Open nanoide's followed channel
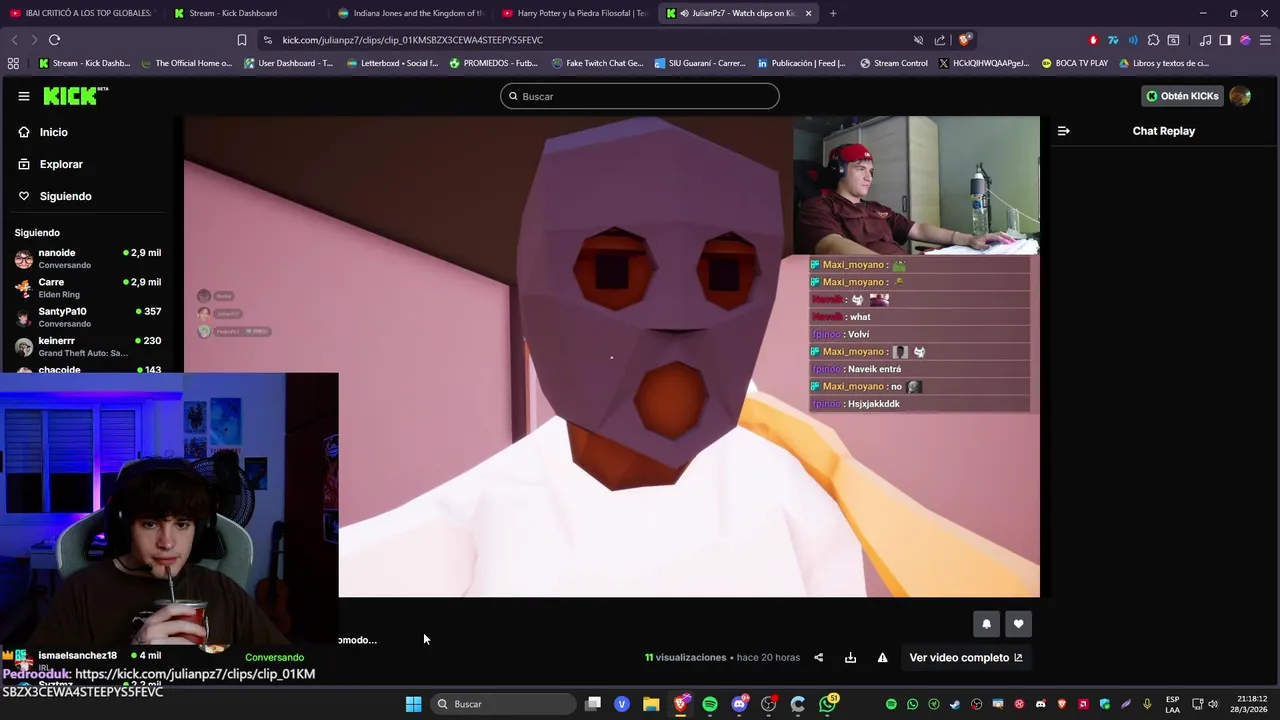This screenshot has height=720, width=1280. (88, 258)
